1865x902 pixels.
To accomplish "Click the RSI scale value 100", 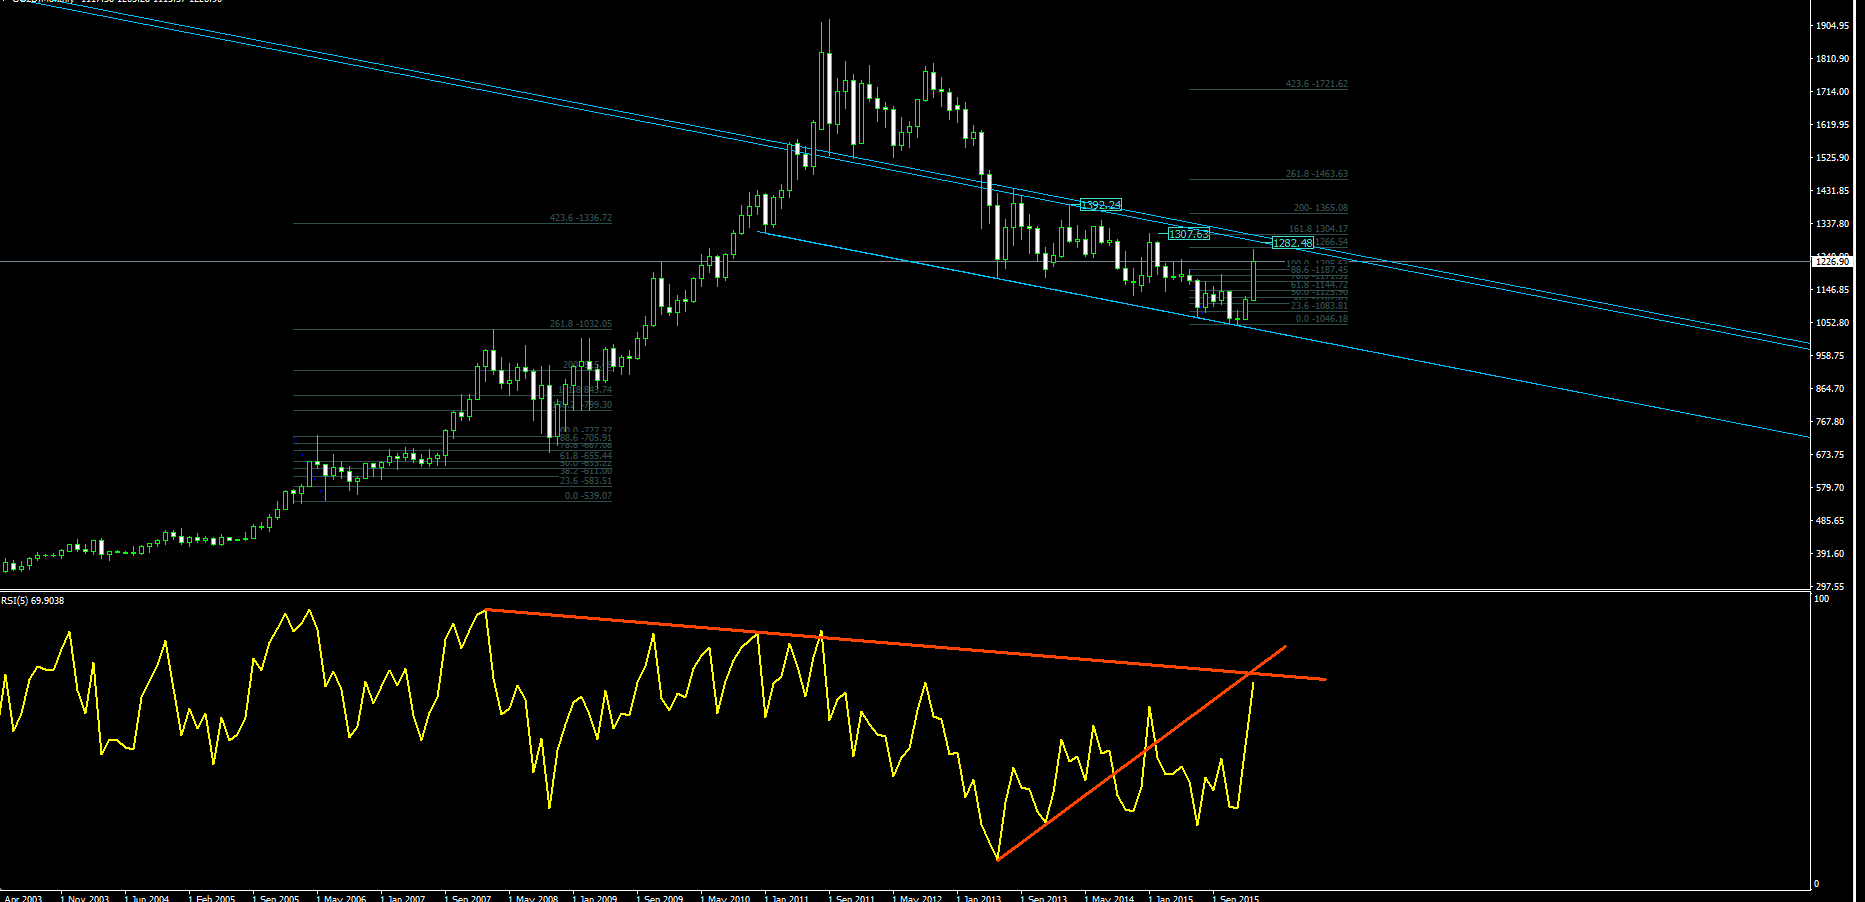I will (1822, 599).
